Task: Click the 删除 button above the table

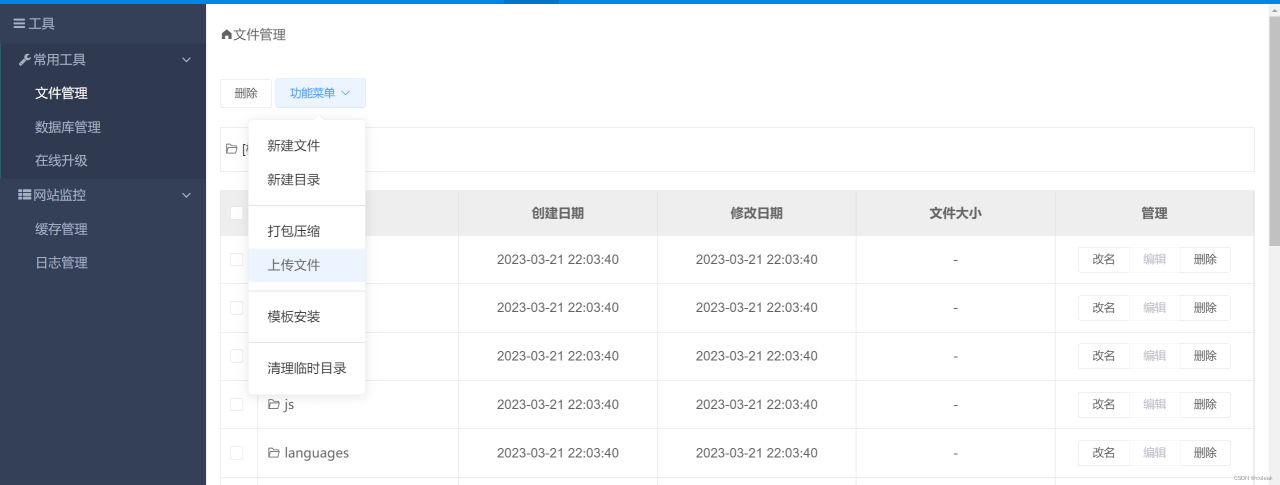Action: 245,93
